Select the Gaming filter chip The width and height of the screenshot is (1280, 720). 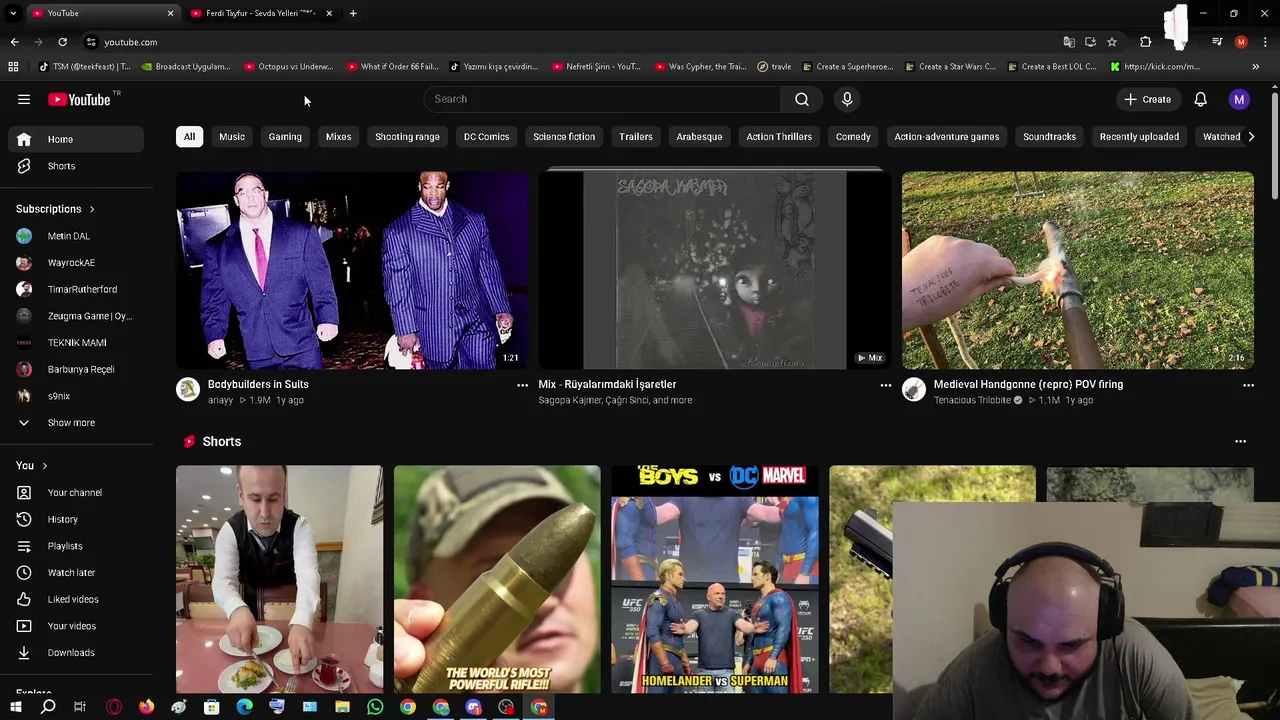click(285, 137)
